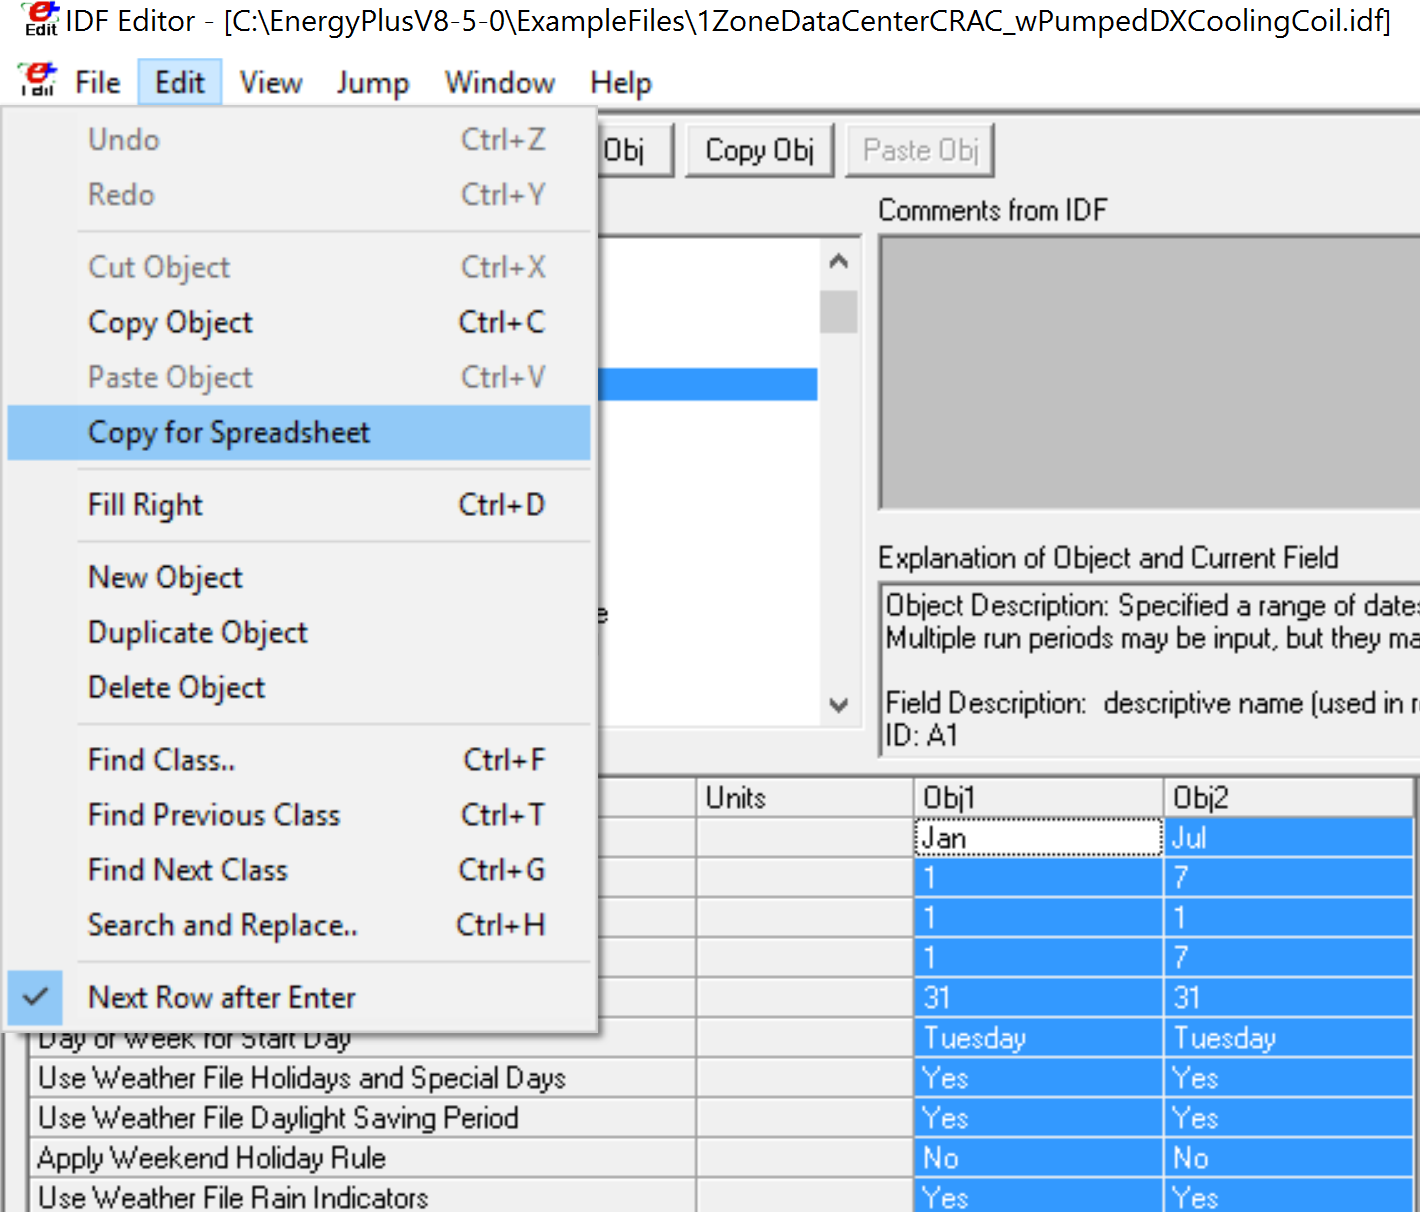Click the highlighted row in class list
Image resolution: width=1420 pixels, height=1212 pixels.
pyautogui.click(x=708, y=384)
